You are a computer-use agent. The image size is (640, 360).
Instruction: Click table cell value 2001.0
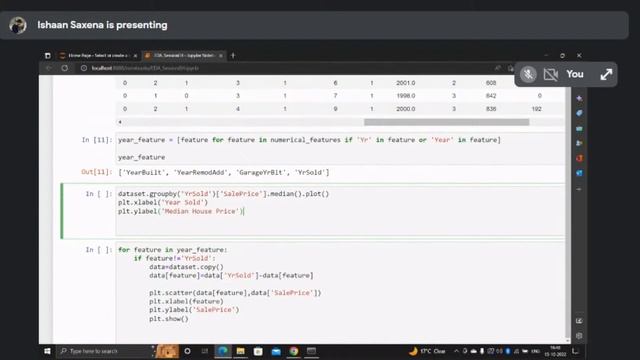(x=405, y=83)
